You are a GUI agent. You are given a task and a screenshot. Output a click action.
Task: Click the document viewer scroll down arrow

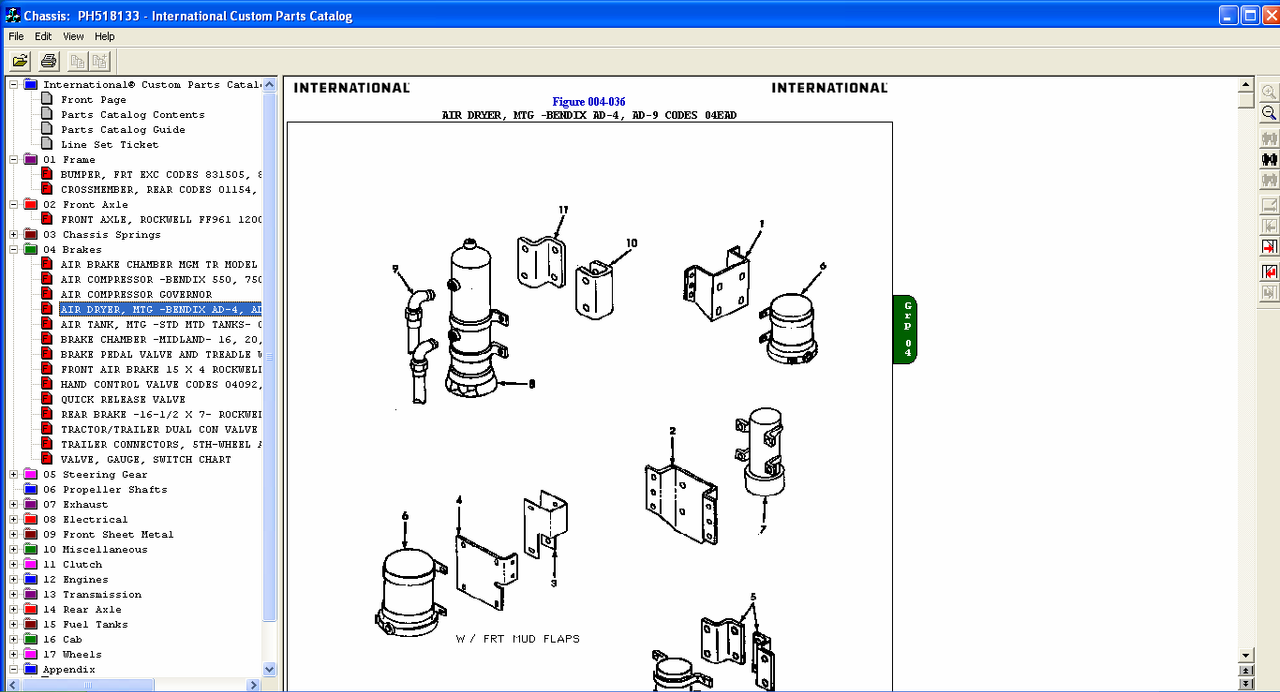coord(1246,655)
